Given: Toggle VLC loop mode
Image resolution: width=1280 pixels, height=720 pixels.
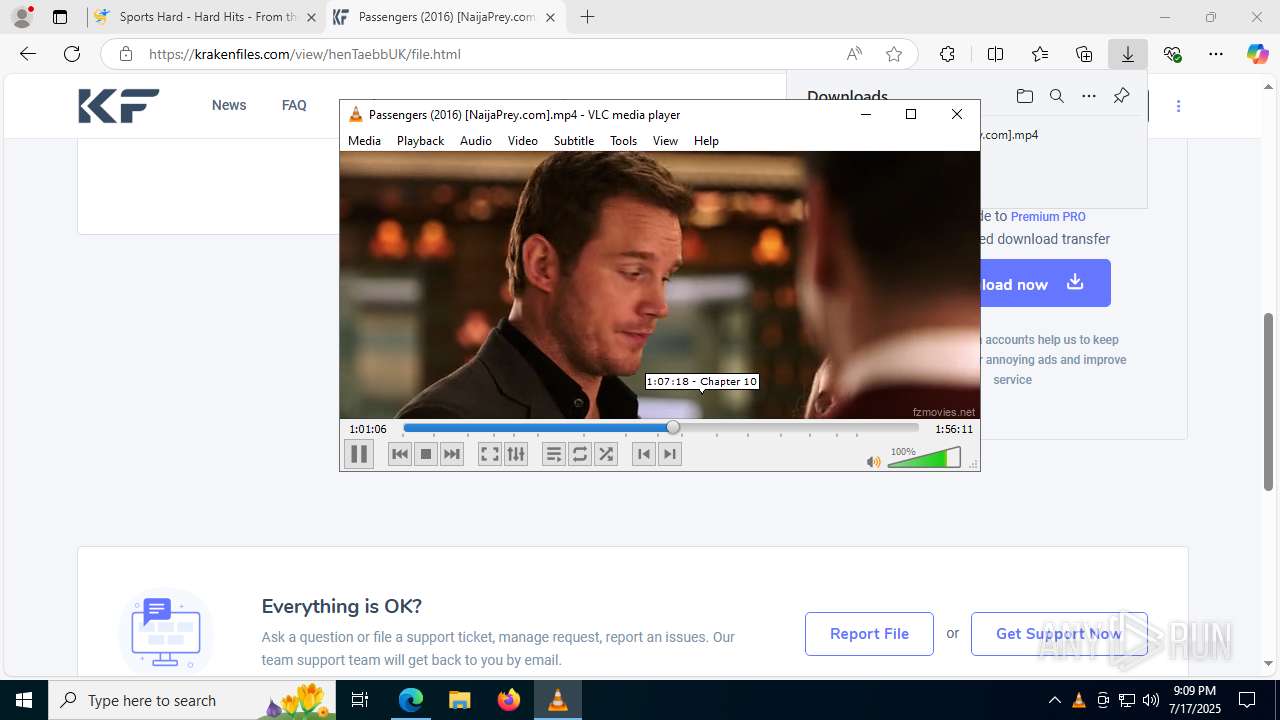Looking at the screenshot, I should point(580,454).
